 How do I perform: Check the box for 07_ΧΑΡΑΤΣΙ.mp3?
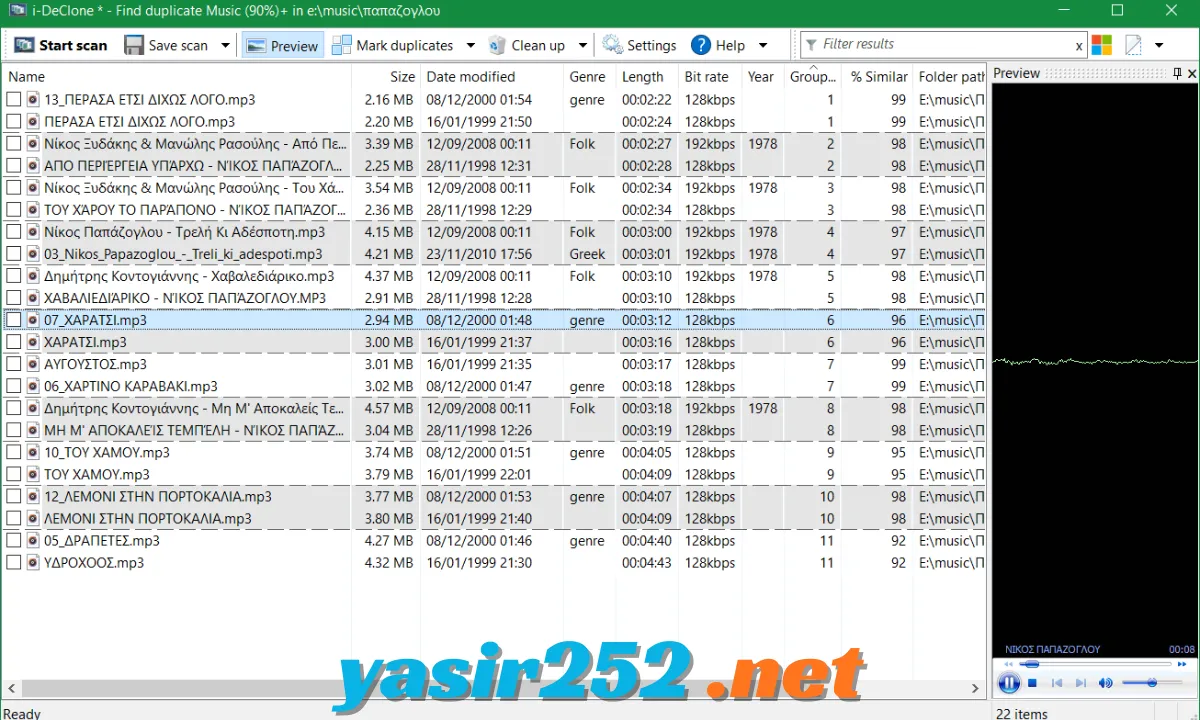(14, 320)
